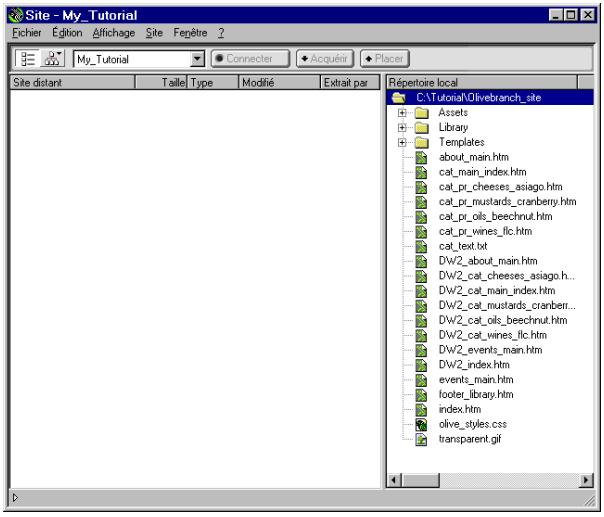Click the Library folder icon
This screenshot has height=517, width=604.
(422, 128)
